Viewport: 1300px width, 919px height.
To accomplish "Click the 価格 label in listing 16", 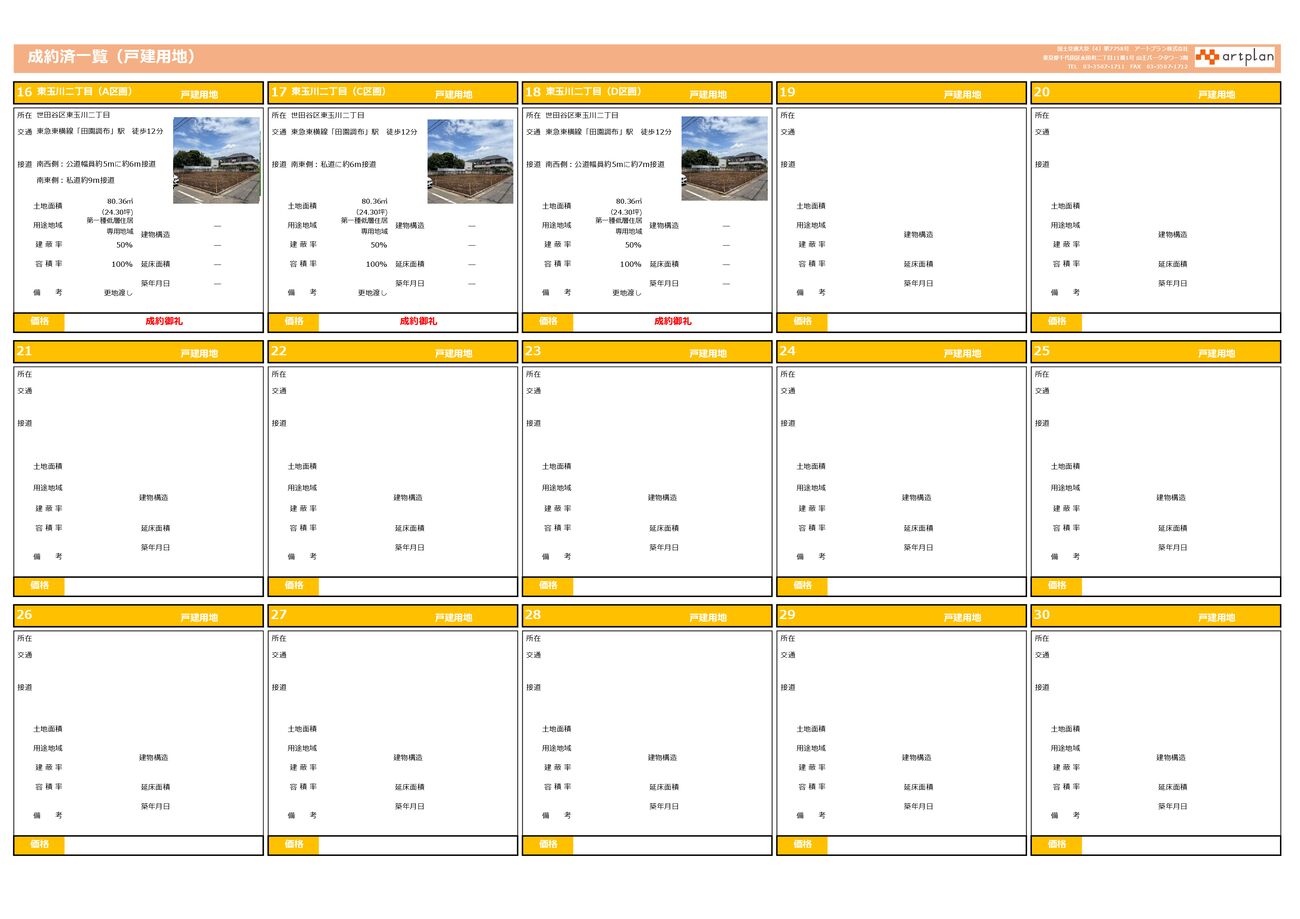I will pyautogui.click(x=39, y=322).
